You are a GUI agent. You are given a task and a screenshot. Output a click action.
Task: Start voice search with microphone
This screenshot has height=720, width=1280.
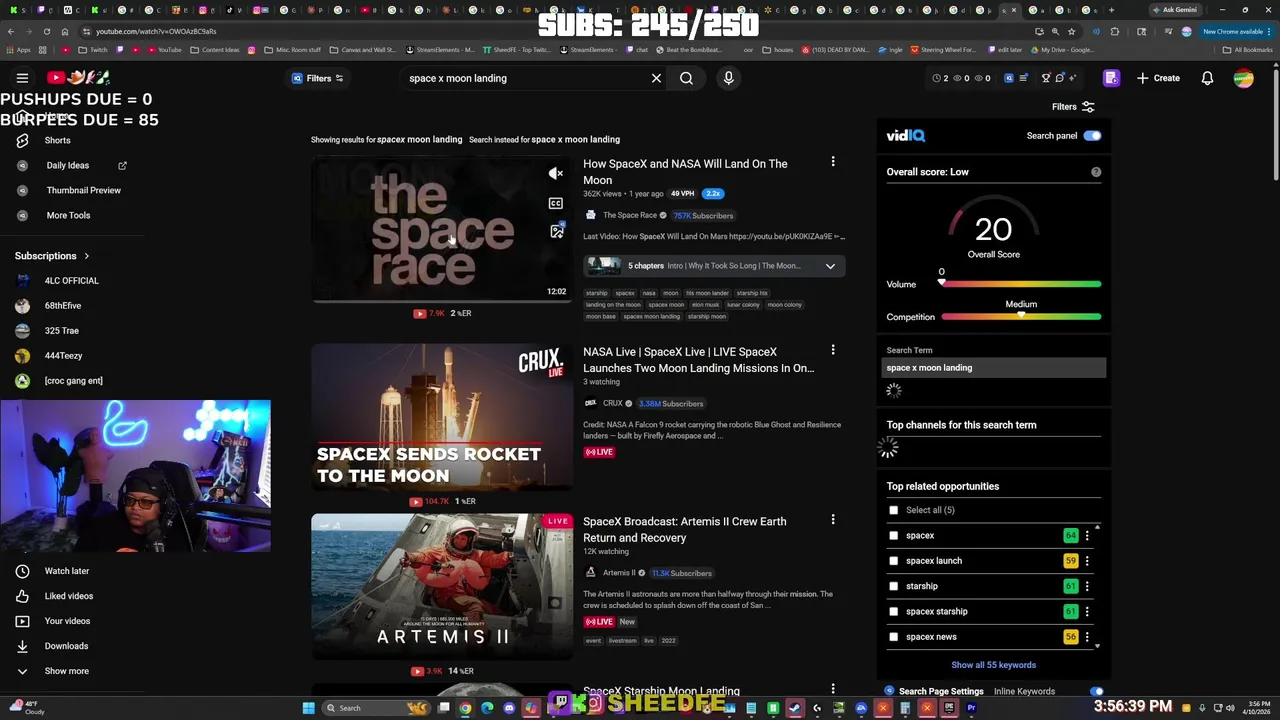(x=728, y=78)
